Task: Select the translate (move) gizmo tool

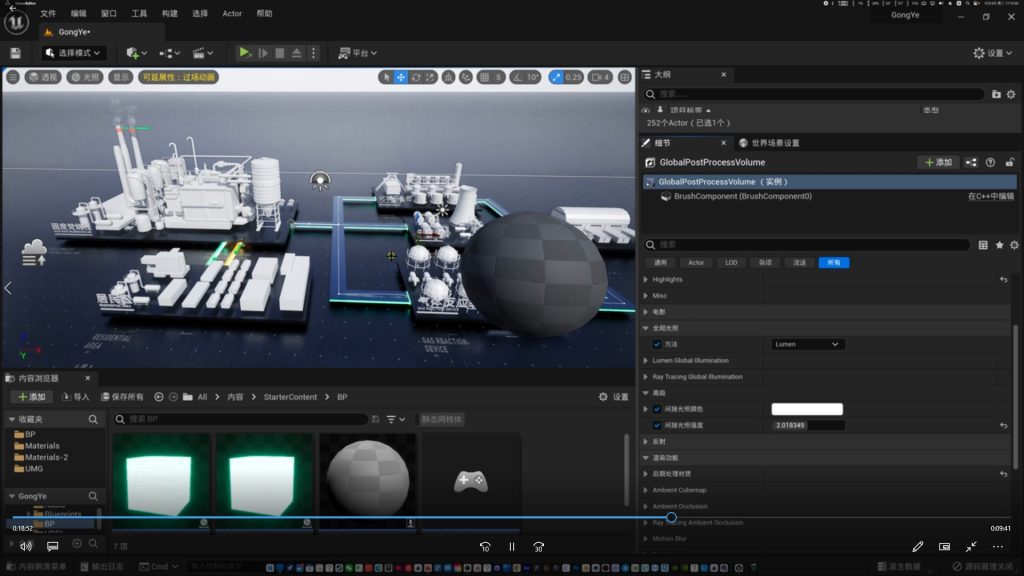Action: 401,77
